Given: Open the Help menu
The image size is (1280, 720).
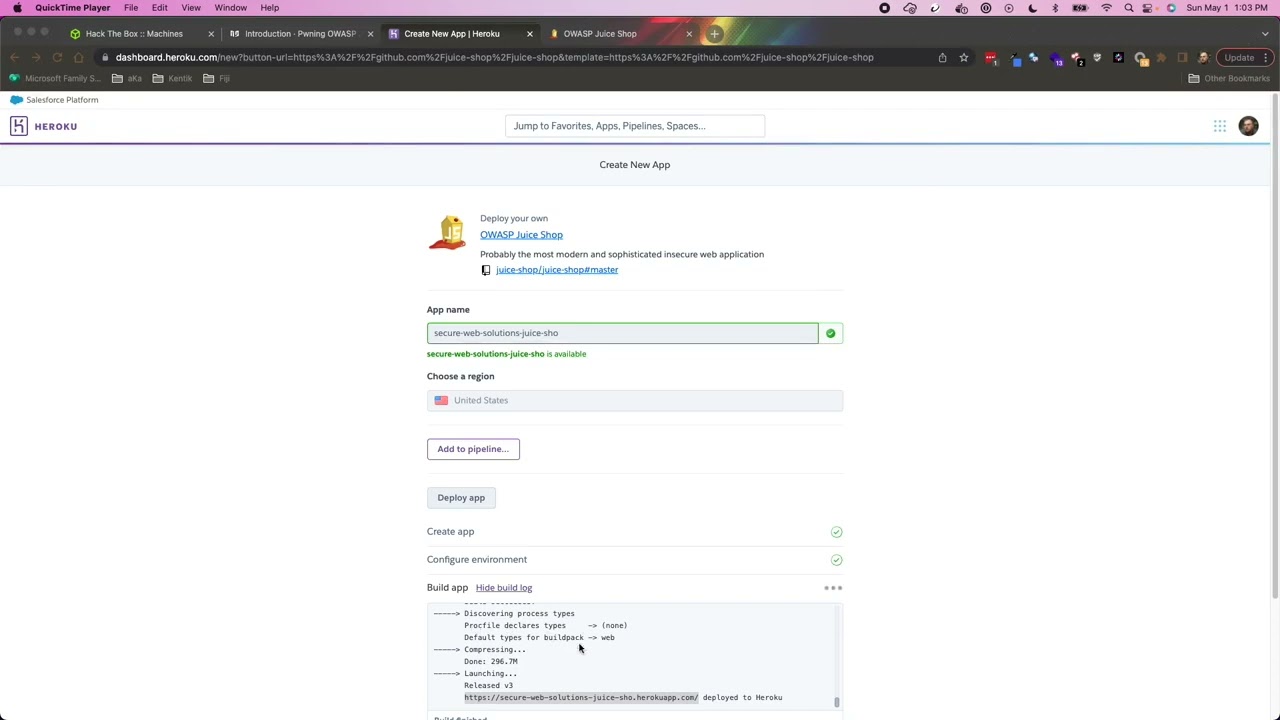Looking at the screenshot, I should [270, 8].
